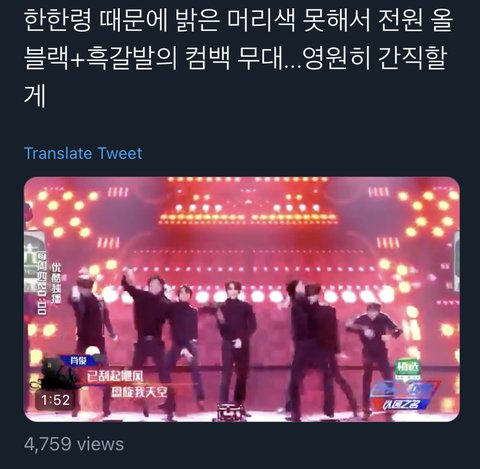Click the blue 肖俊 name tag
Screen dimensions: 480x469
(79, 360)
